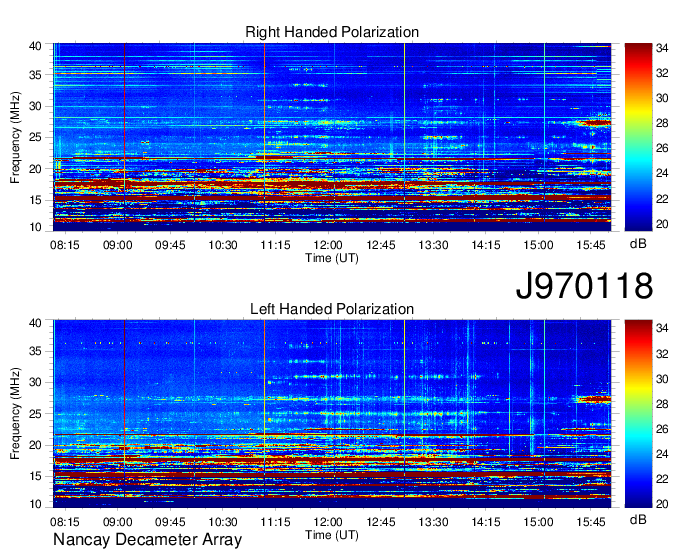Click the 10:30 tick label on the bottom plot
This screenshot has height=552, width=680.
point(223,522)
